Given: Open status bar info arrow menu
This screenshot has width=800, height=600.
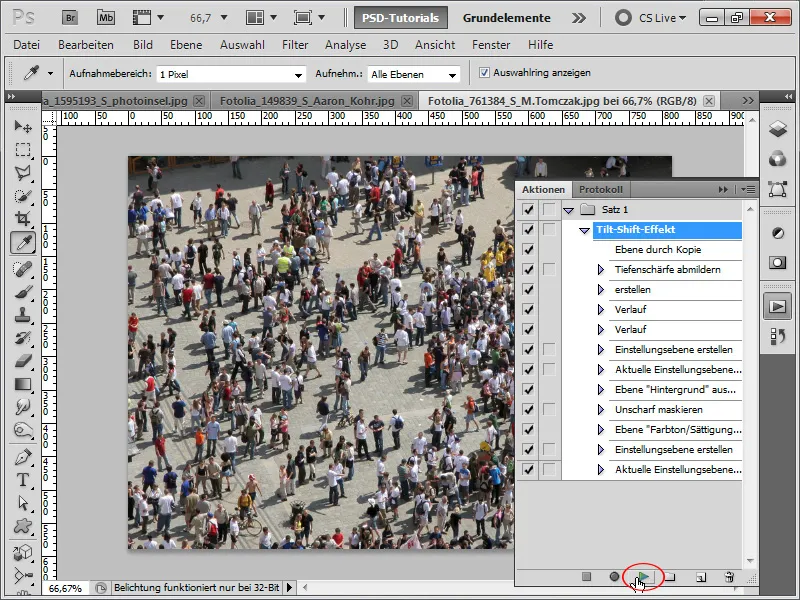Looking at the screenshot, I should [x=289, y=588].
